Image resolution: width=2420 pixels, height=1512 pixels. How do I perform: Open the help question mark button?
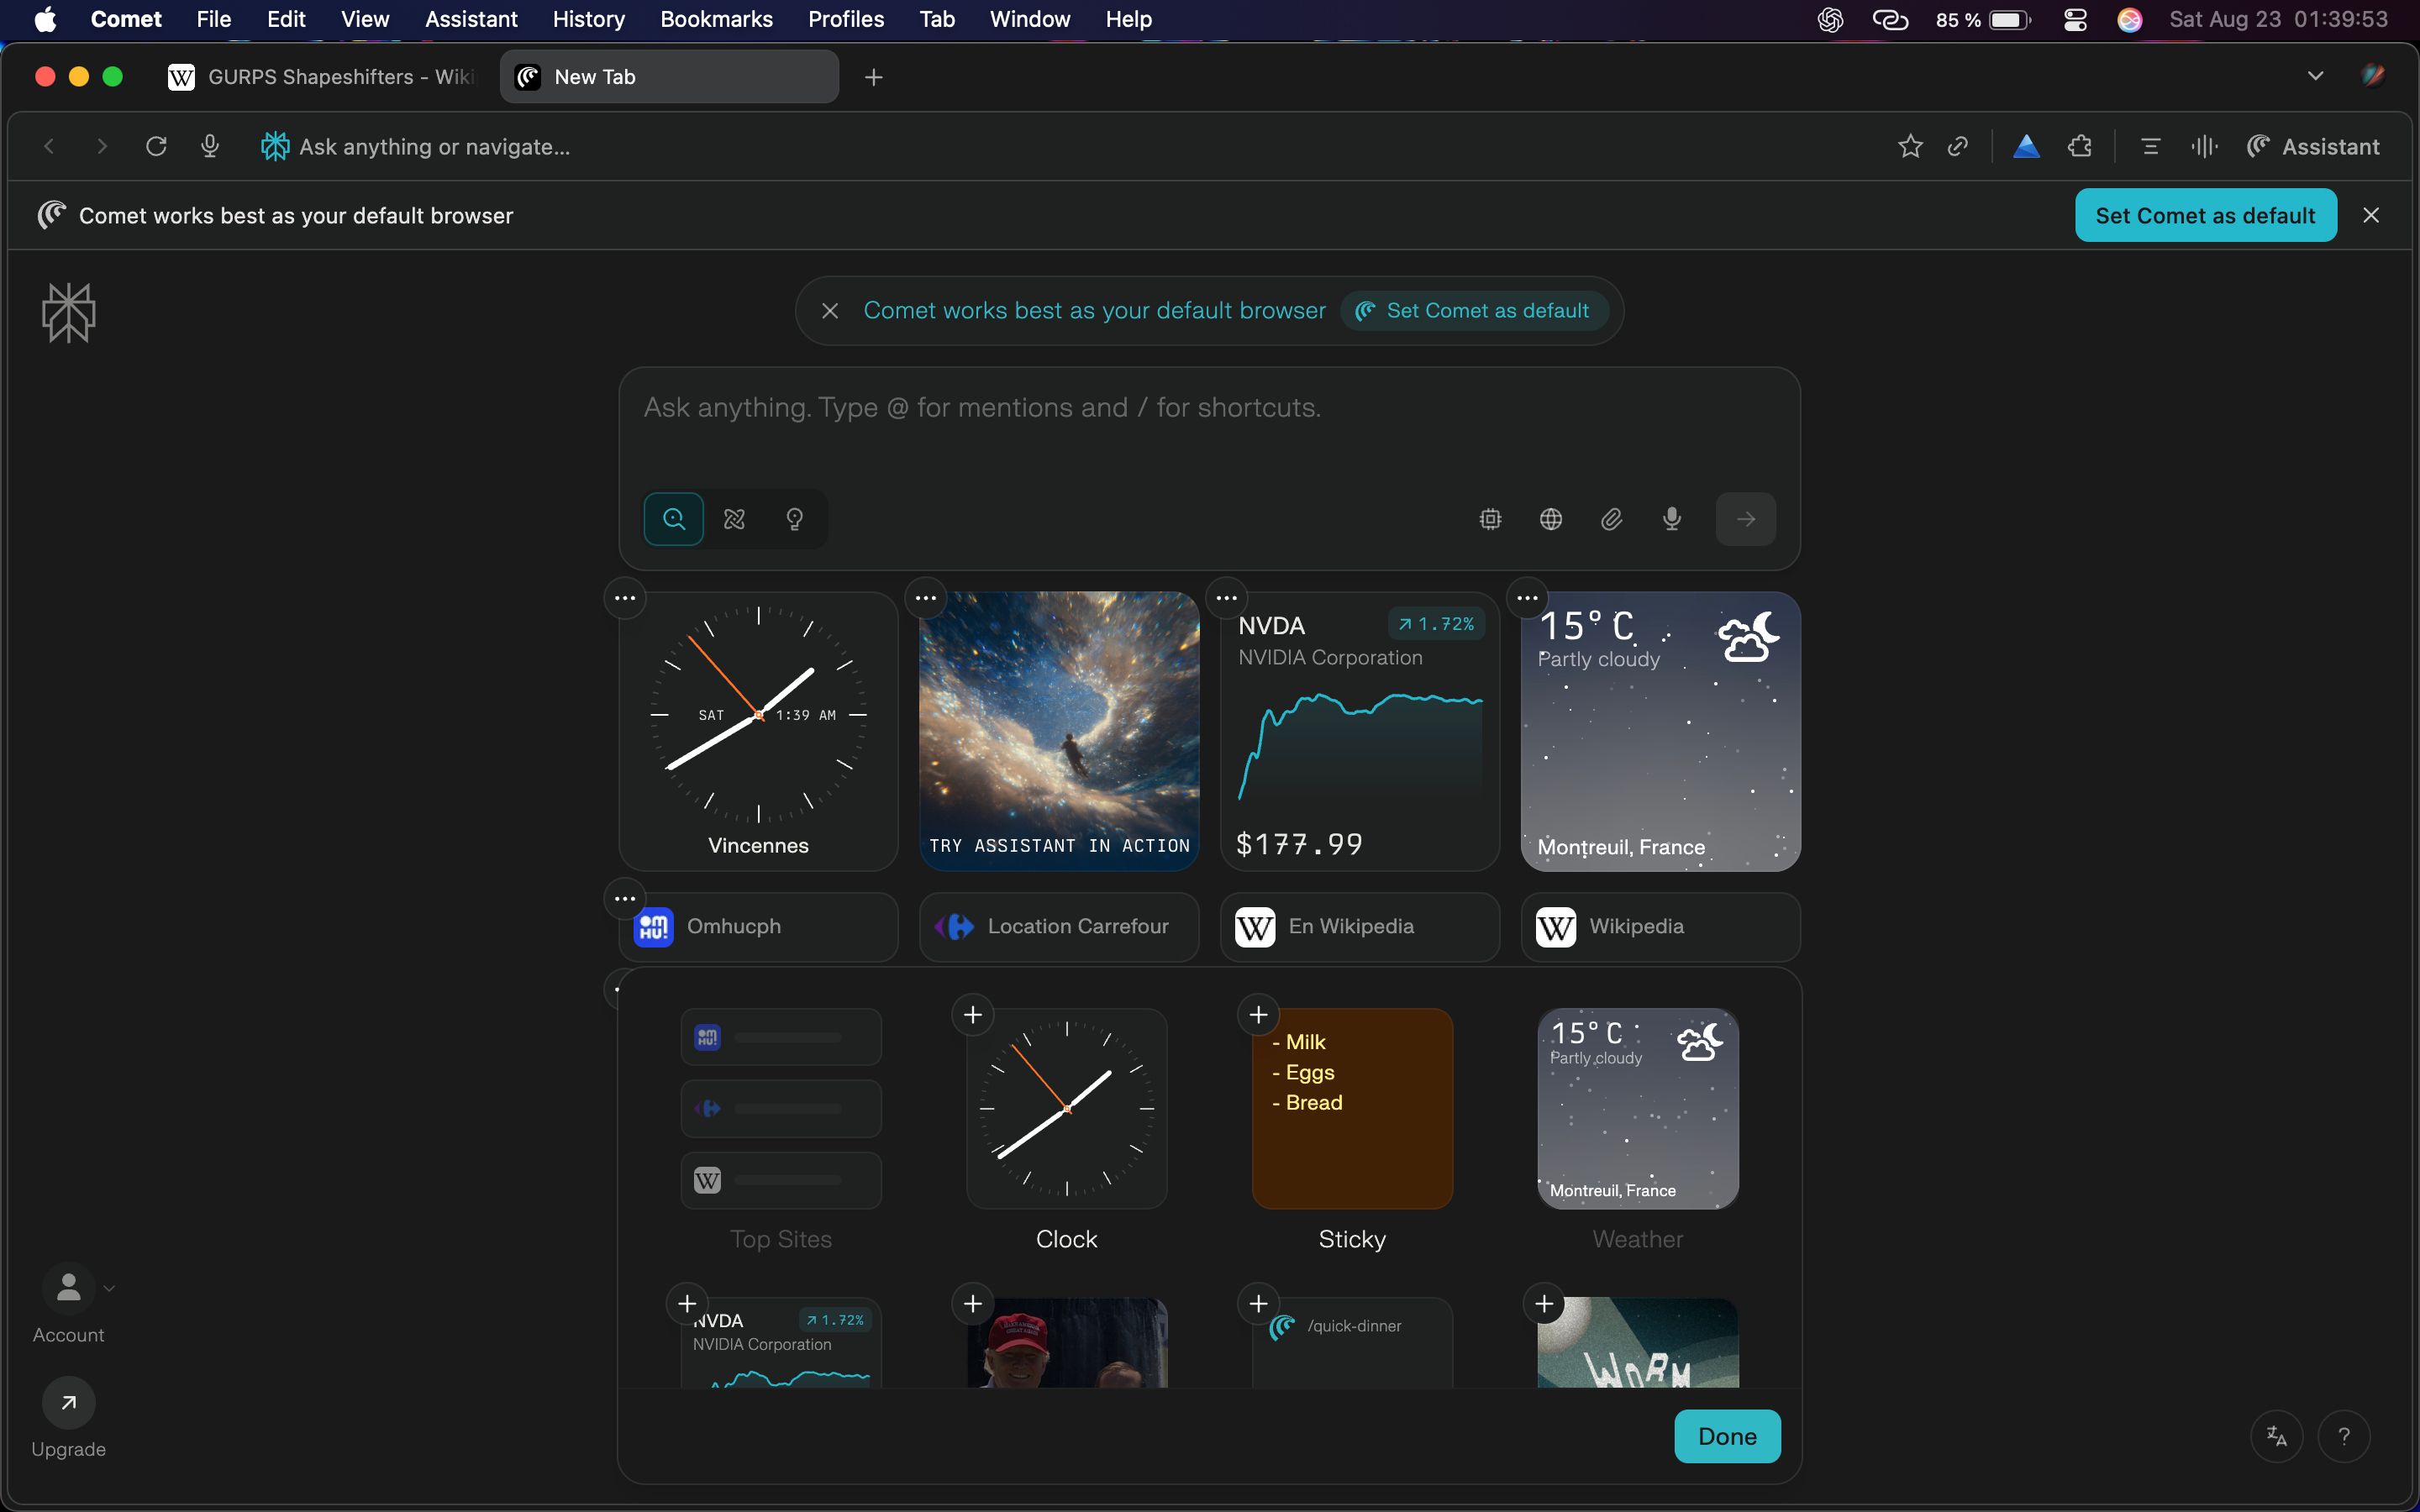click(2344, 1436)
